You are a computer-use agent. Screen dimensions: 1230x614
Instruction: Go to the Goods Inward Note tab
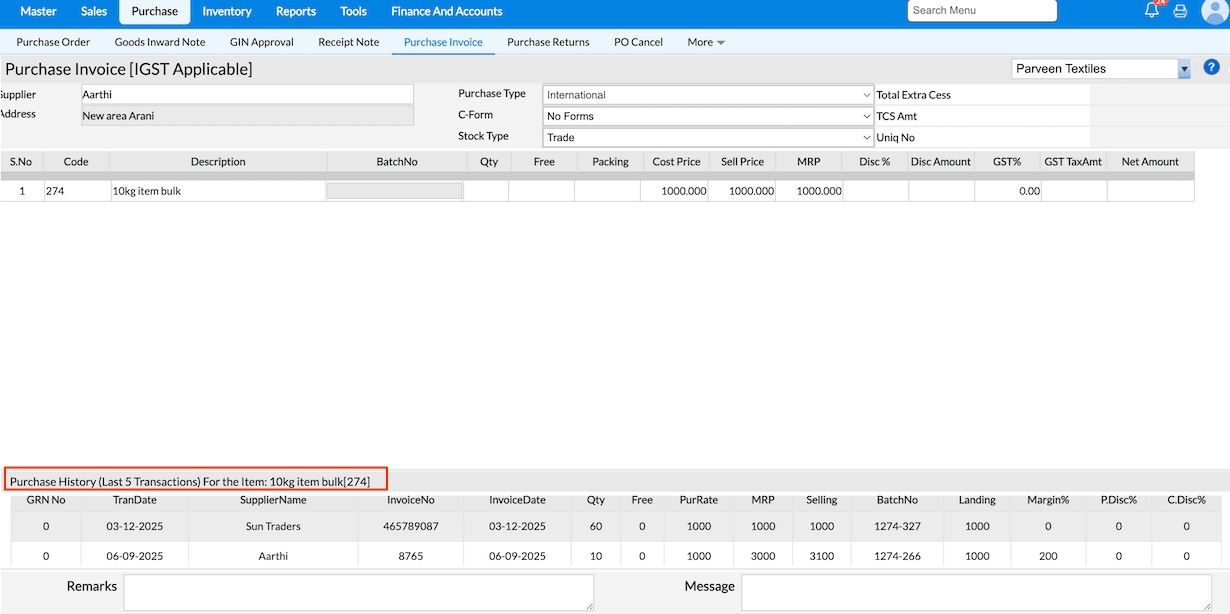pos(160,42)
